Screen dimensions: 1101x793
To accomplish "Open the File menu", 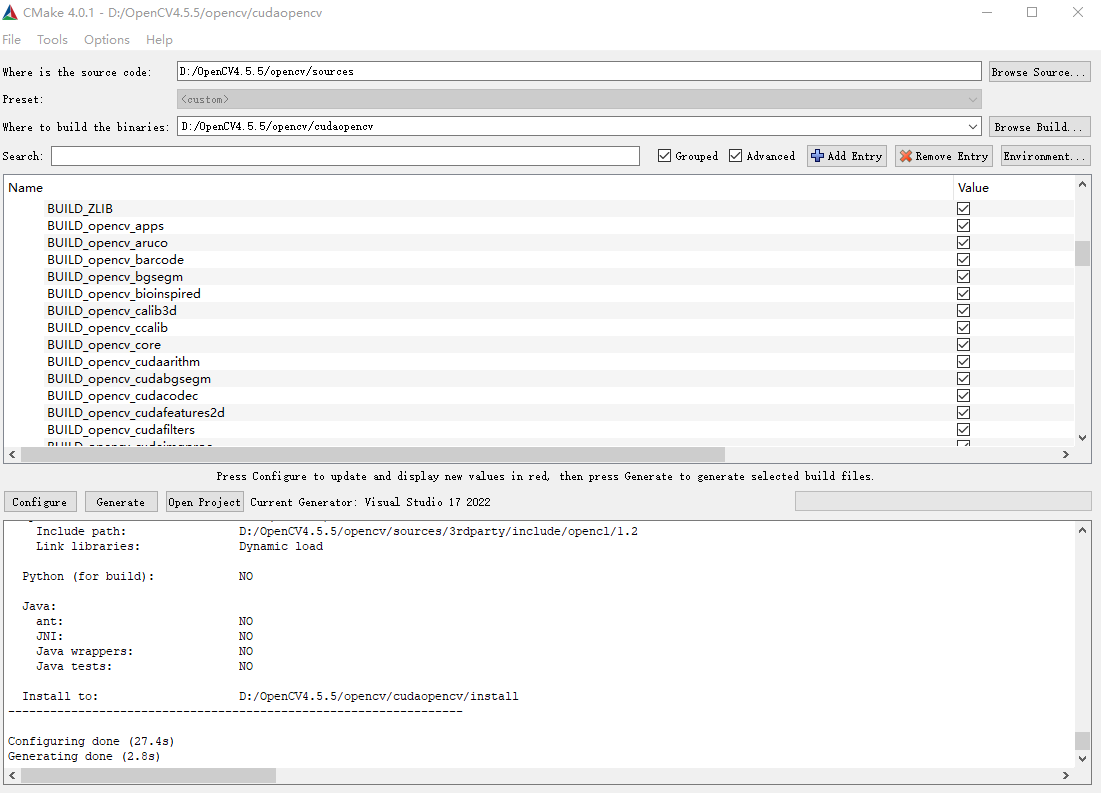I will 11,39.
